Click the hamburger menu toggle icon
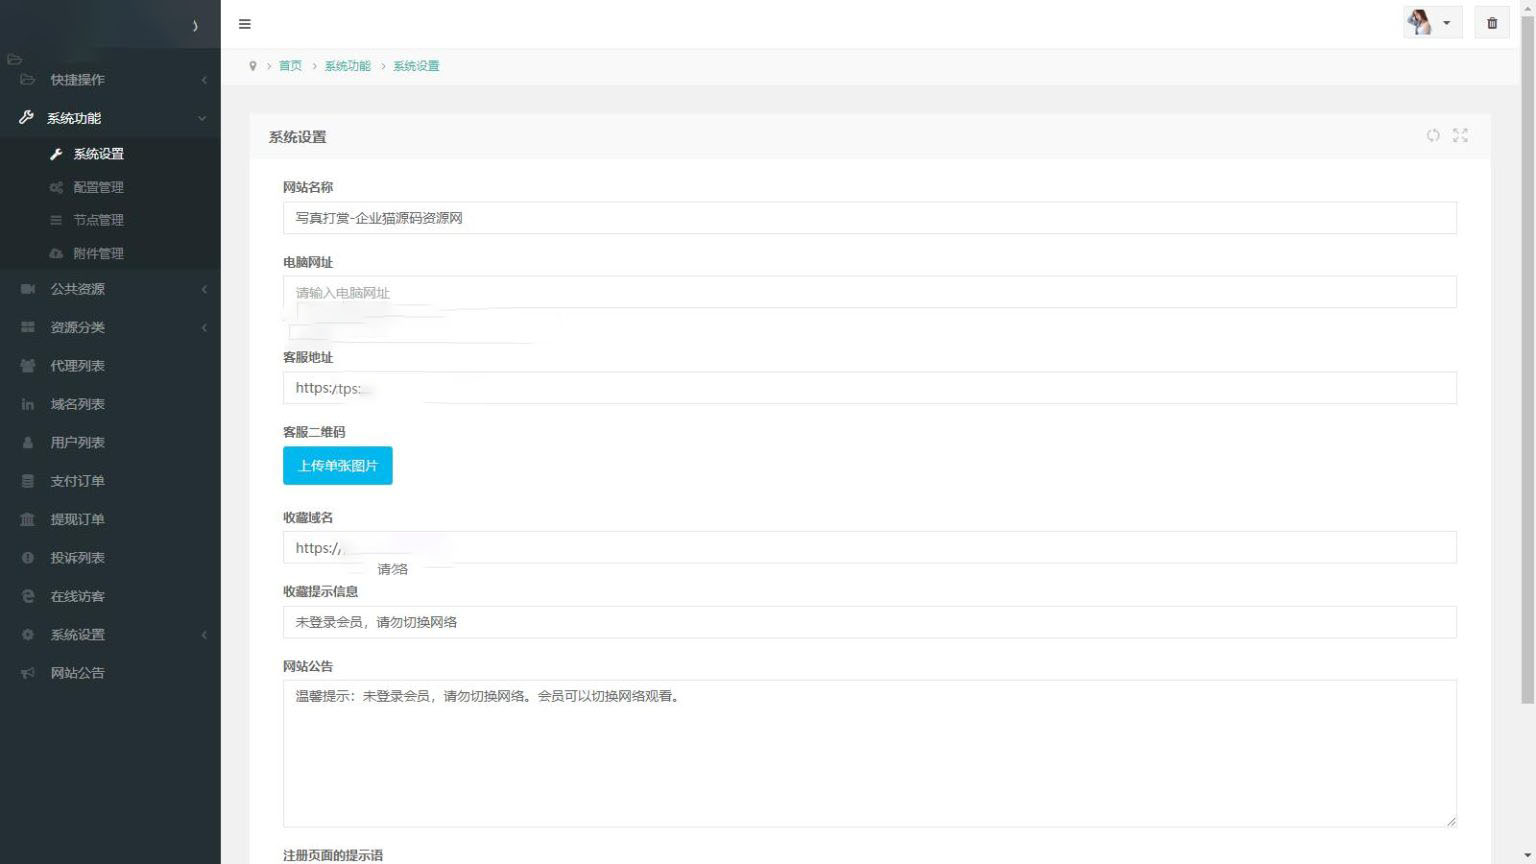This screenshot has width=1536, height=864. pos(245,24)
